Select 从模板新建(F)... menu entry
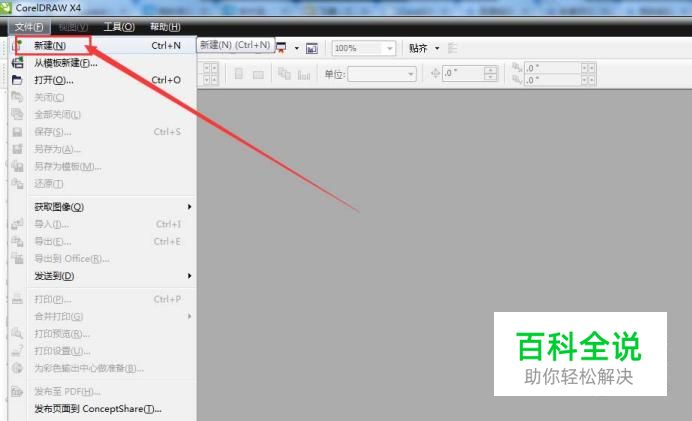The width and height of the screenshot is (692, 421). (102, 63)
